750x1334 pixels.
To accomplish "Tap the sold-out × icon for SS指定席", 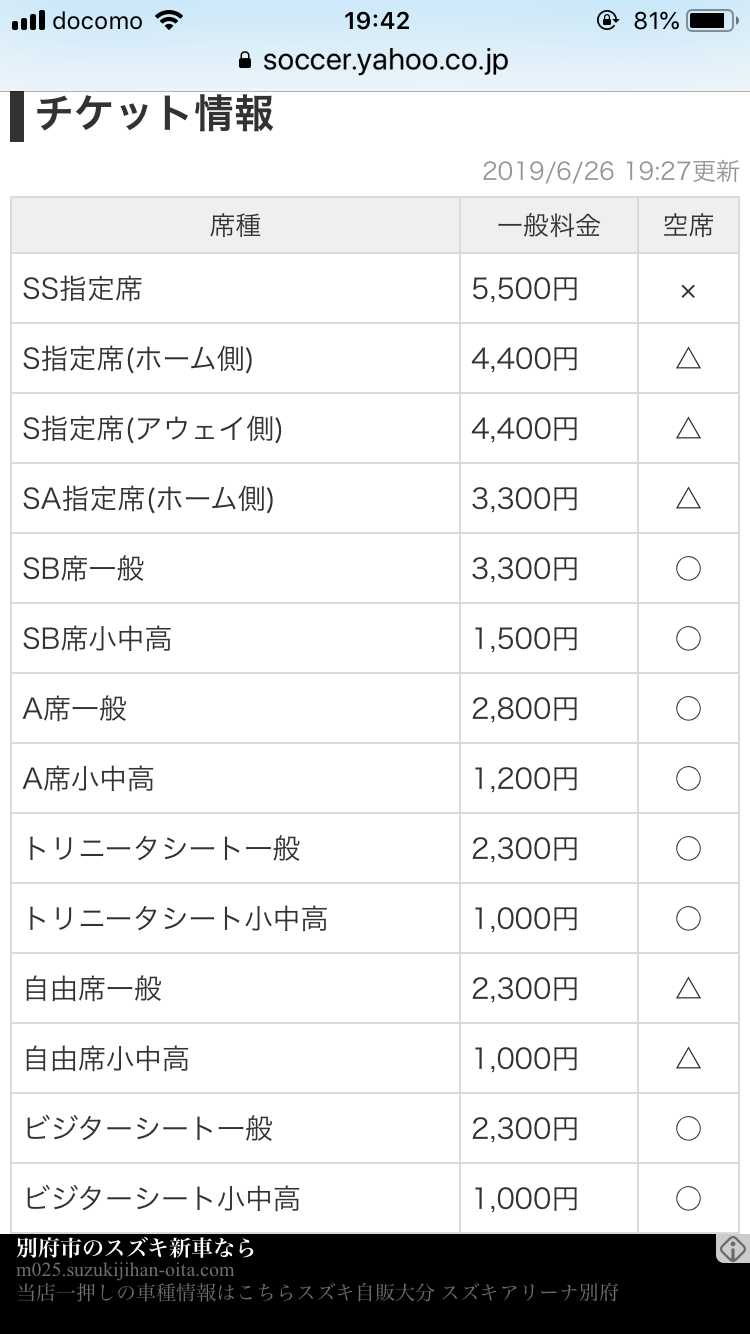I will (688, 291).
